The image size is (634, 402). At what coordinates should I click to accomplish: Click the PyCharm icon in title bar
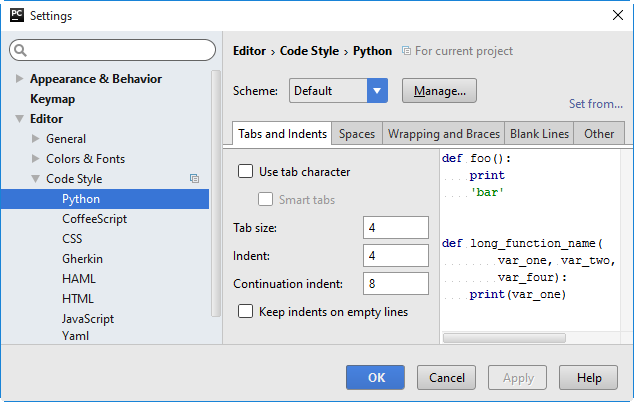(16, 16)
